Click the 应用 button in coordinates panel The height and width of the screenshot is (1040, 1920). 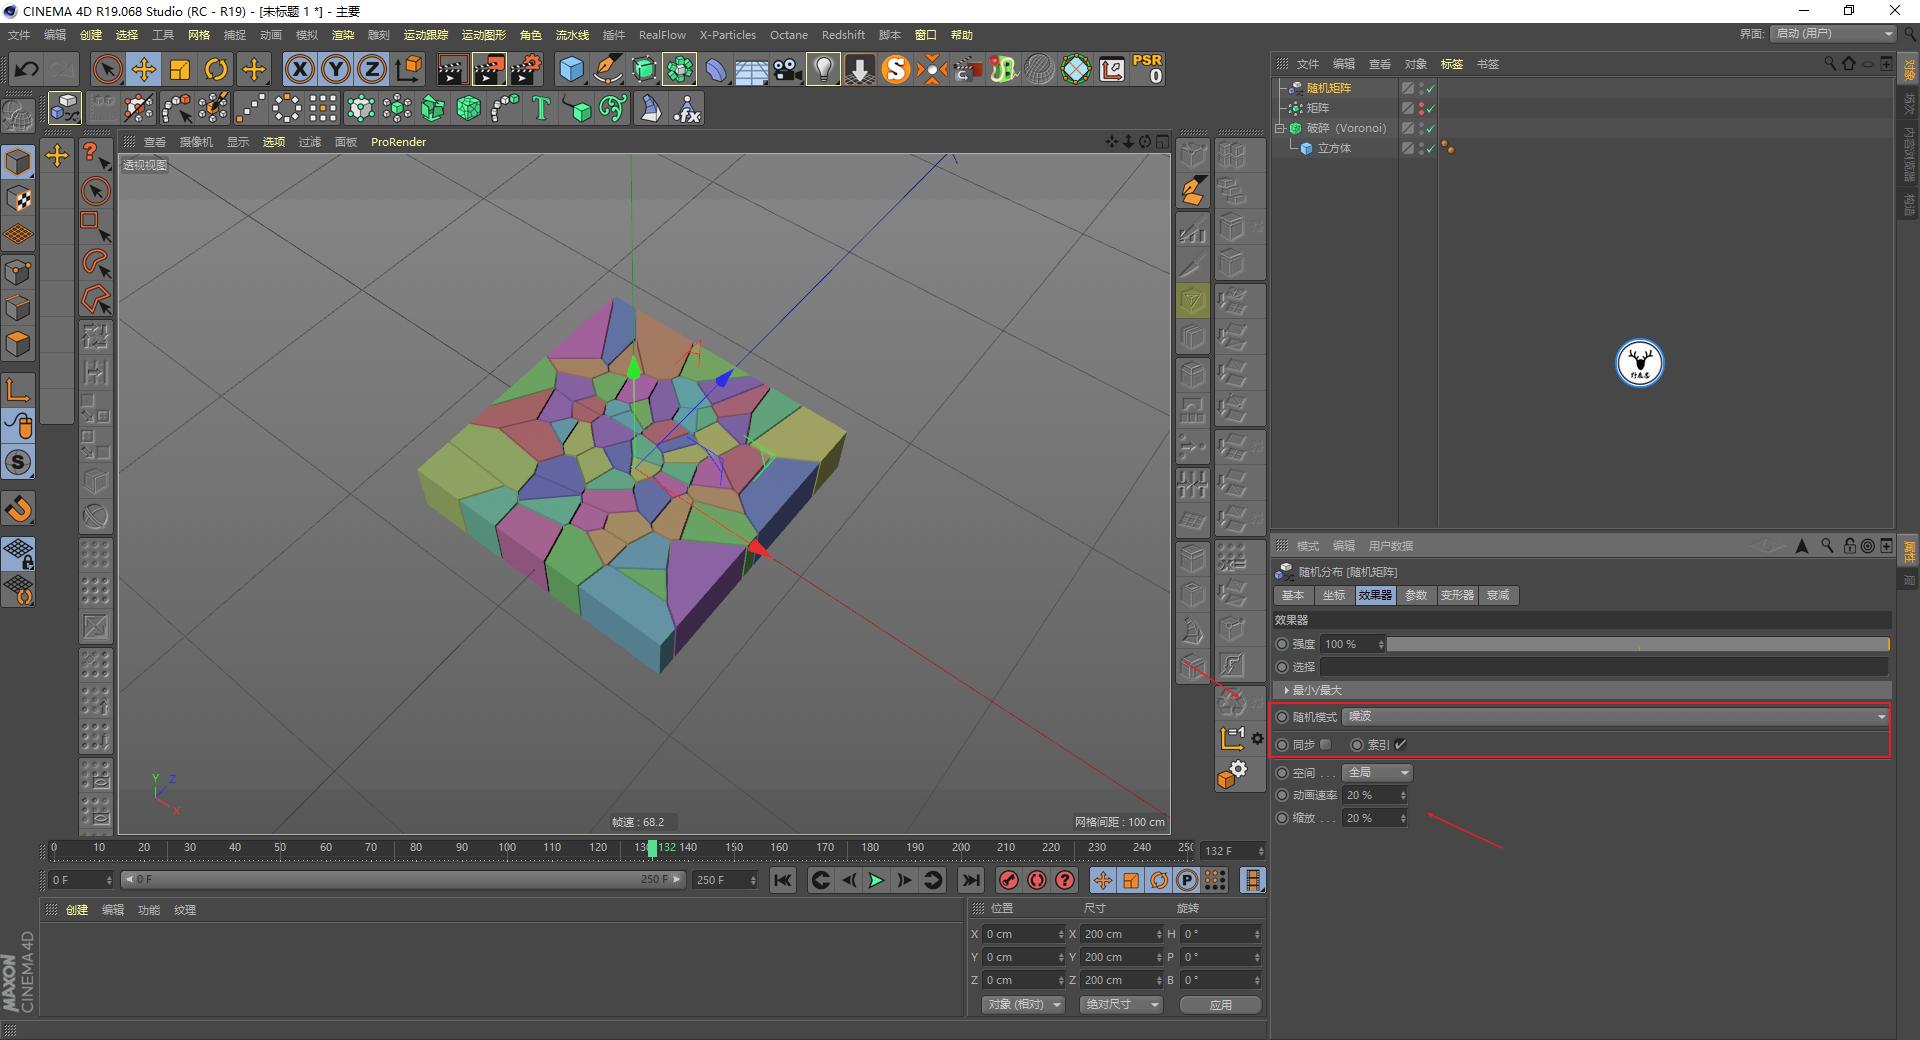[1219, 1004]
